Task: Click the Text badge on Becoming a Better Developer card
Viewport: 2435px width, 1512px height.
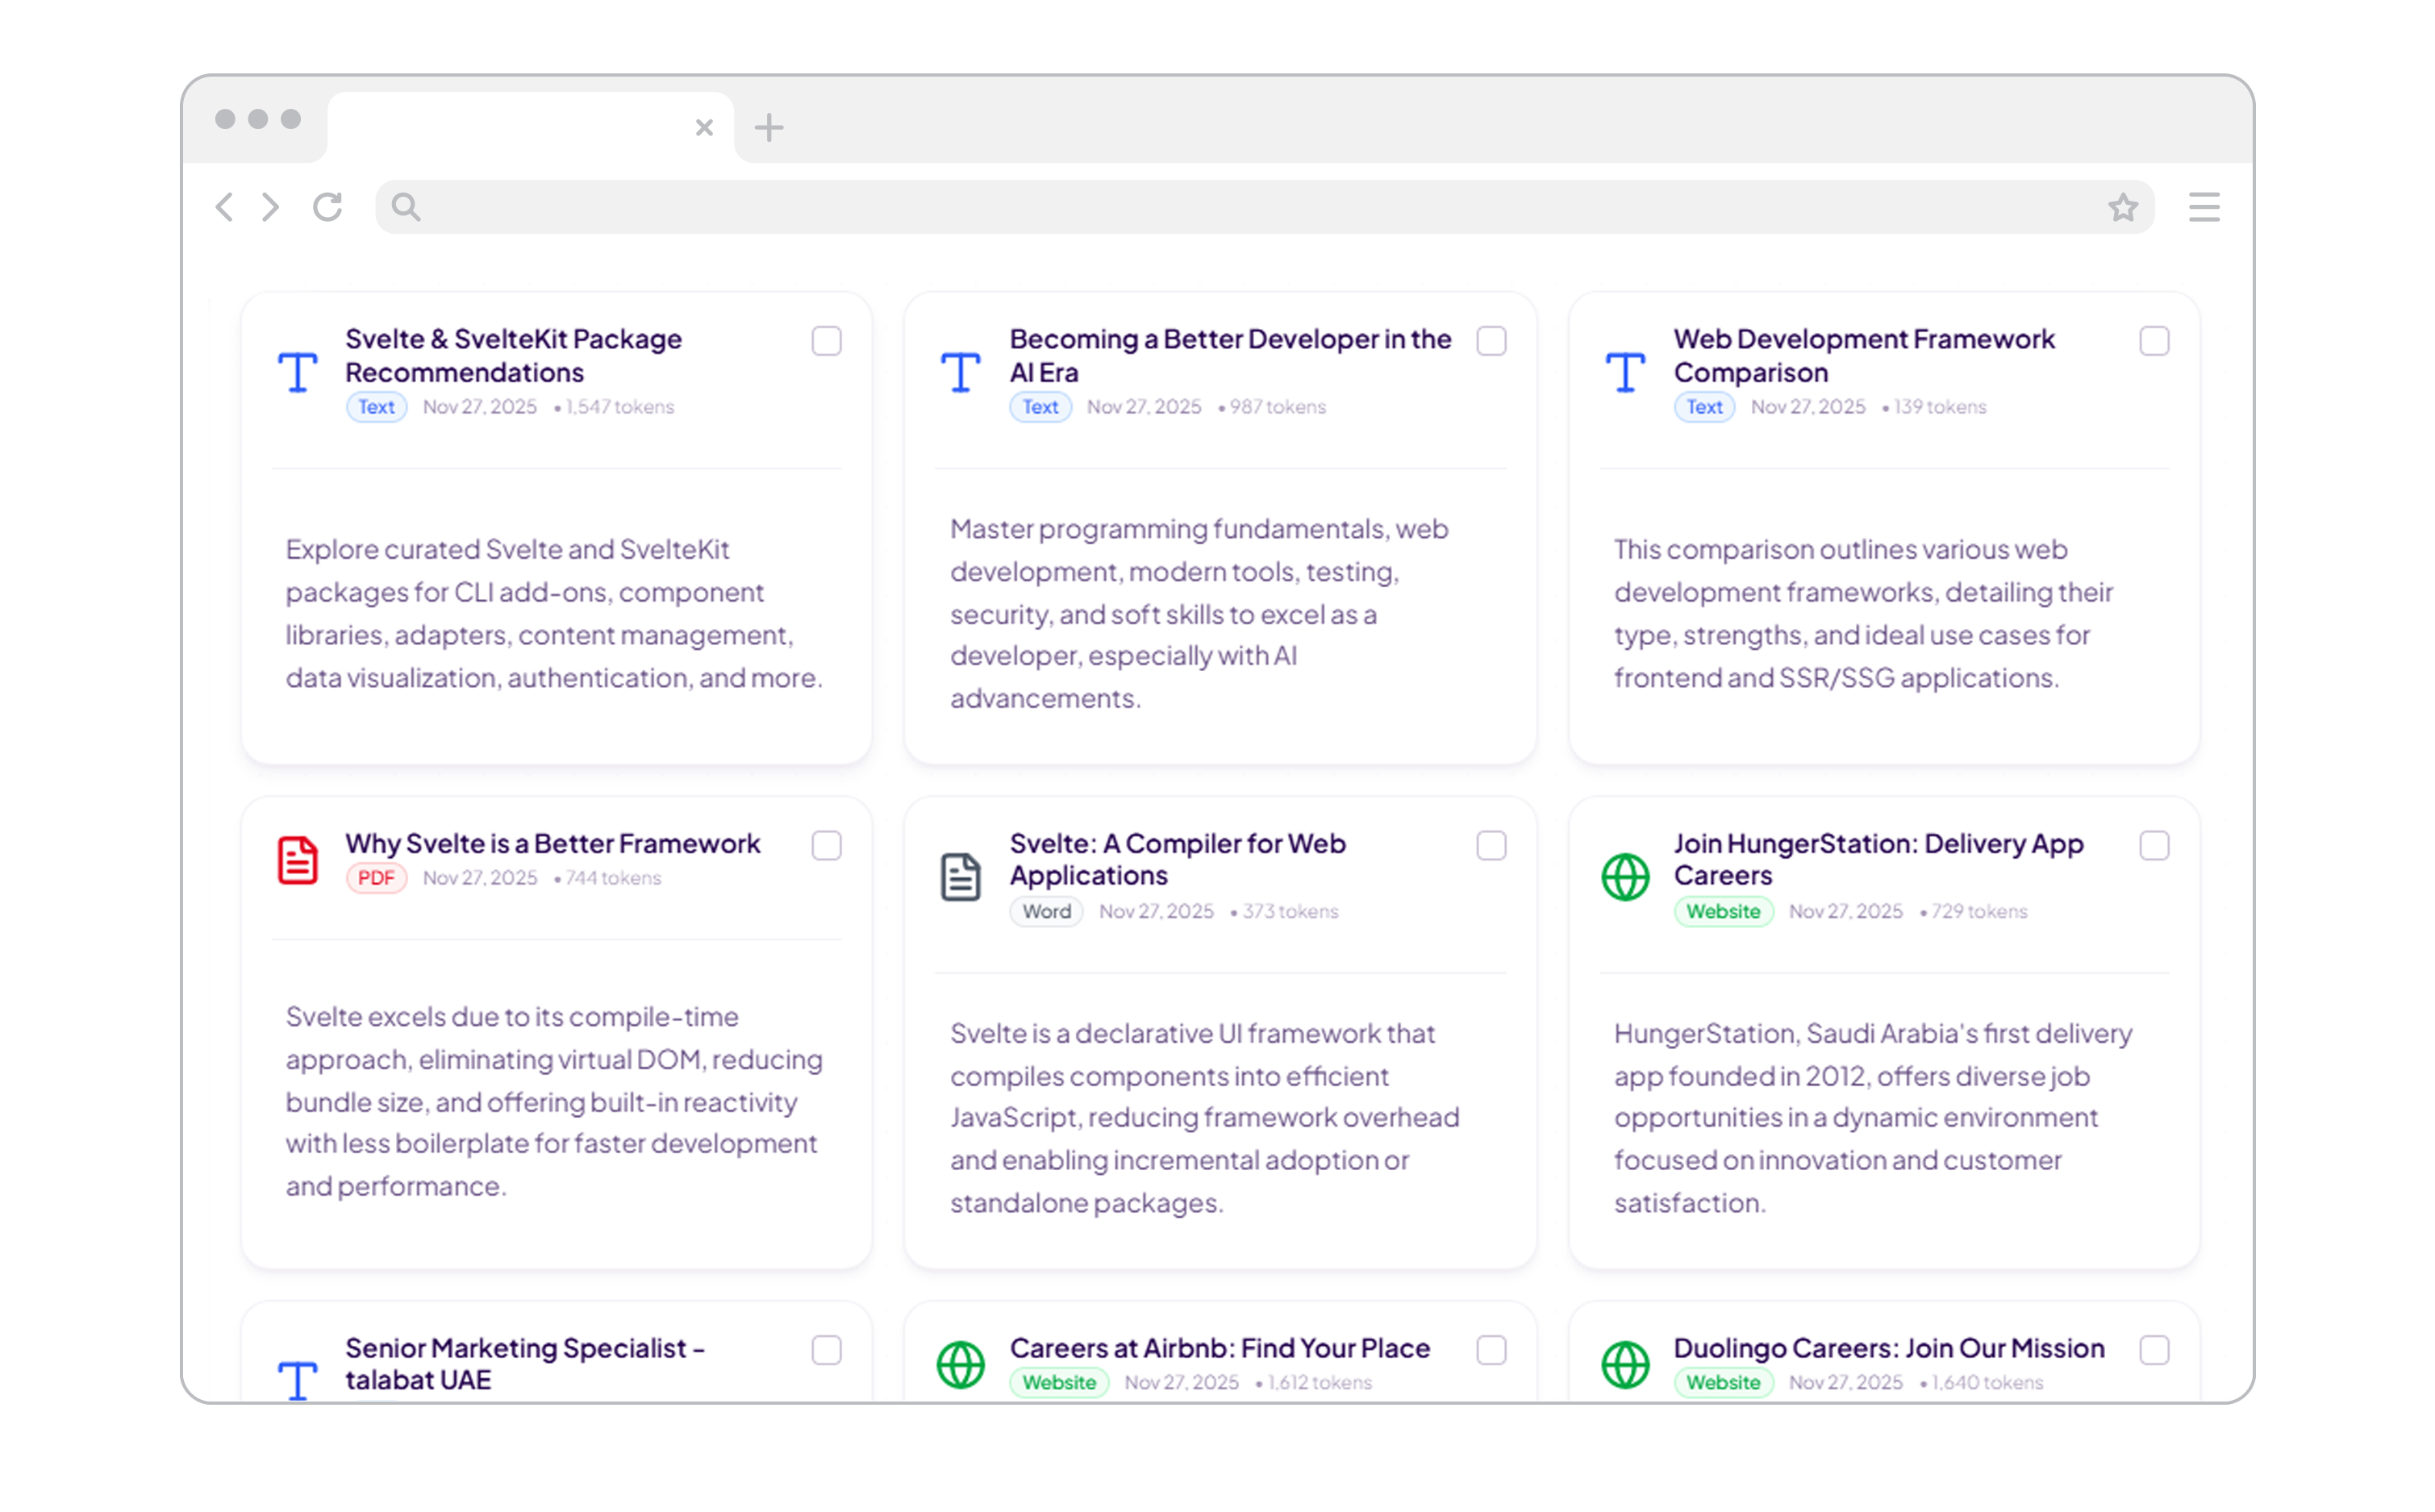Action: click(x=1040, y=407)
